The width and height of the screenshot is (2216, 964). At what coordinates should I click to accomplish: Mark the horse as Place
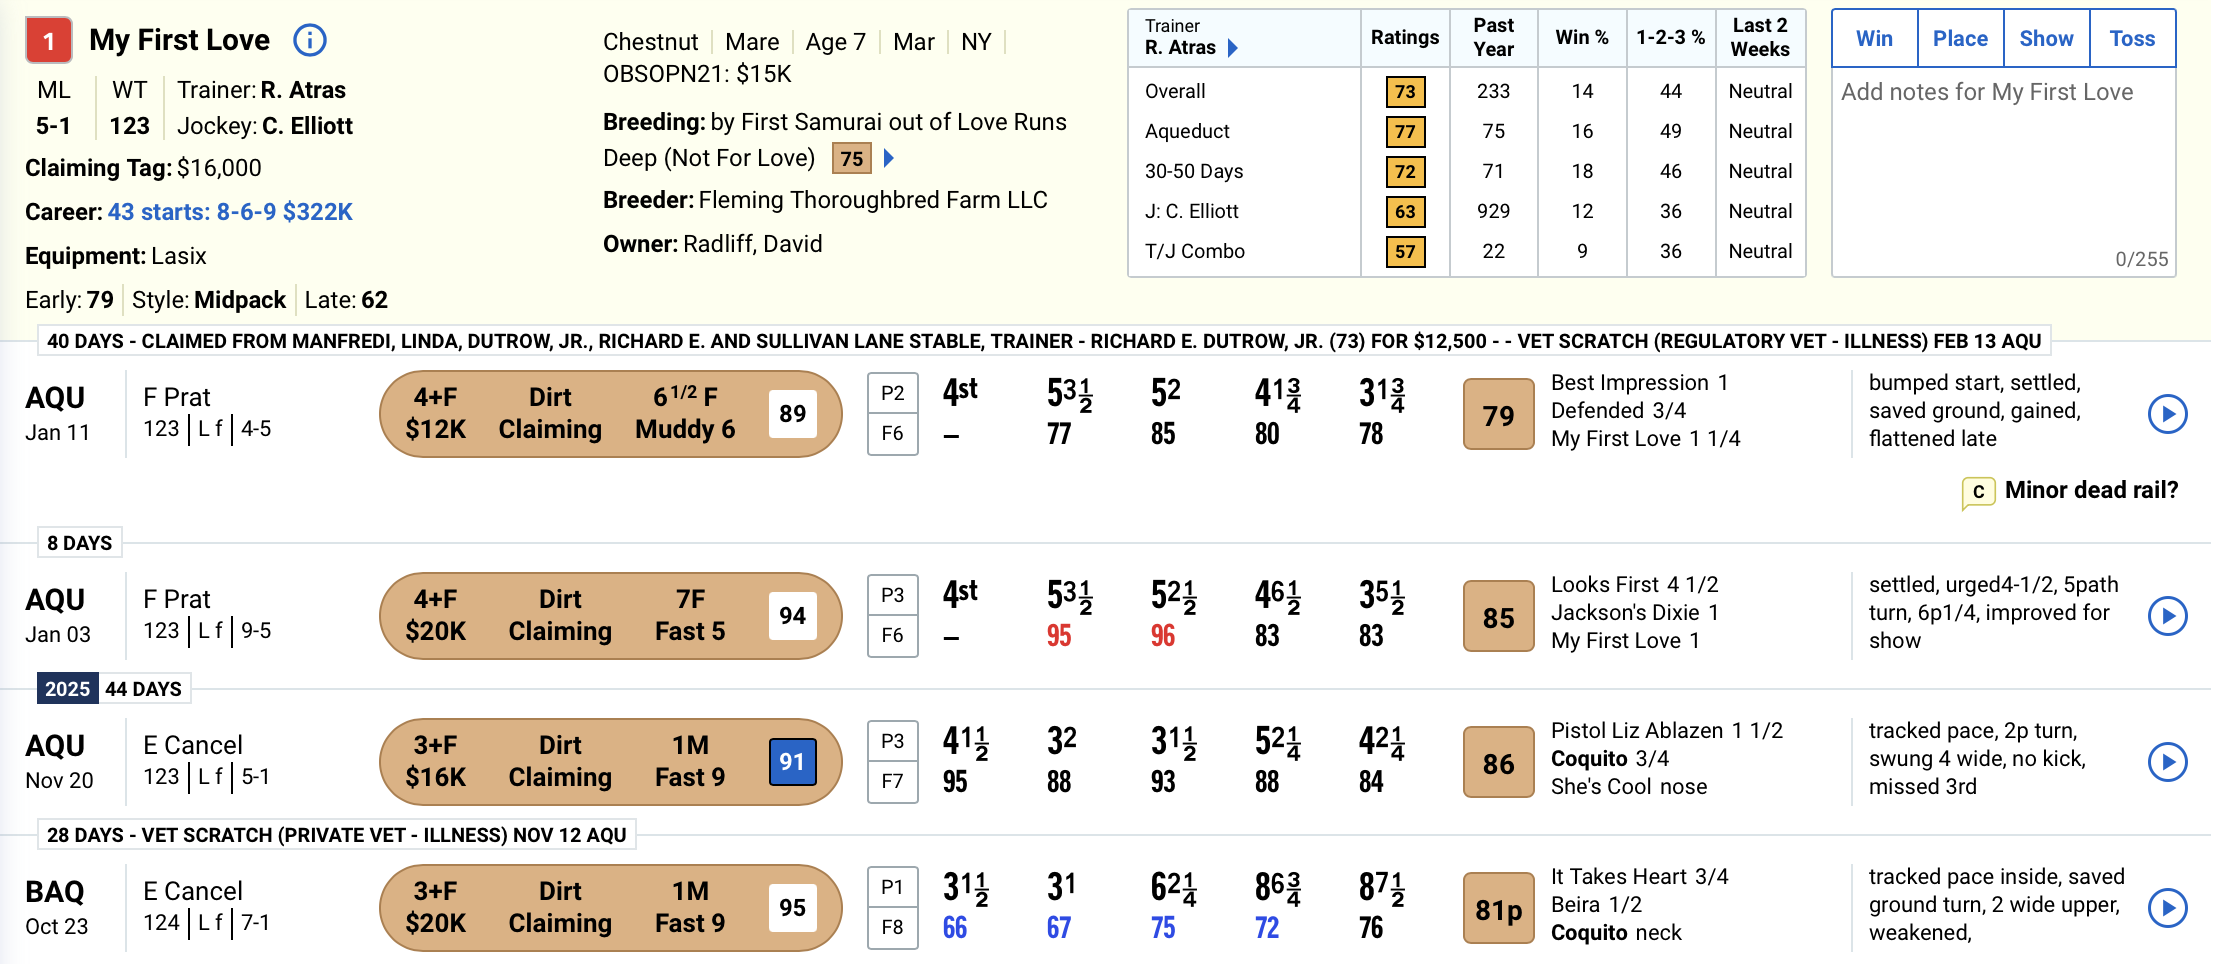(1960, 39)
